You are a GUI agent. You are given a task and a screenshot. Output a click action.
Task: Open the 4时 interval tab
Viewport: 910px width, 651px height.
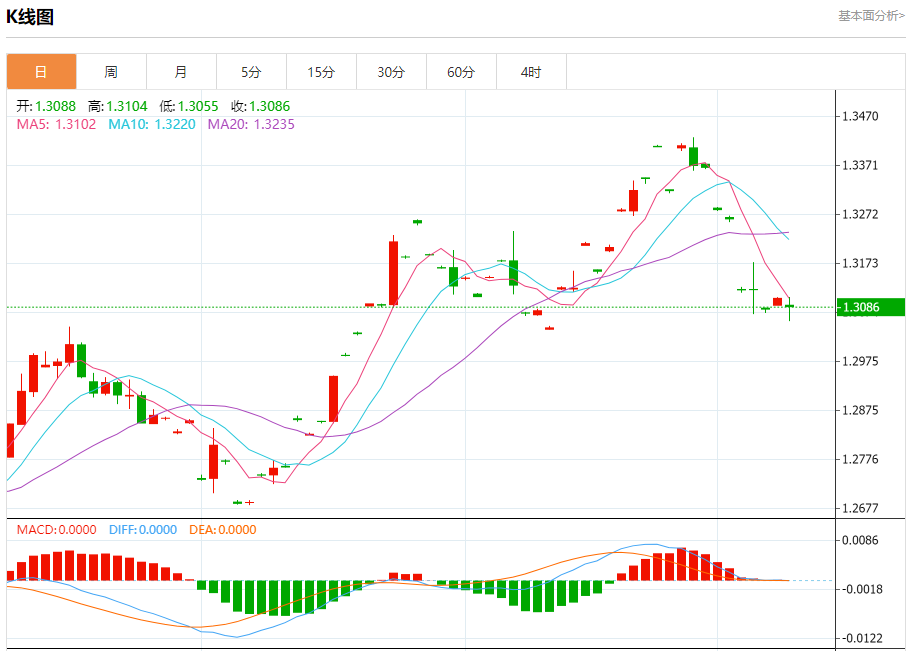click(531, 72)
